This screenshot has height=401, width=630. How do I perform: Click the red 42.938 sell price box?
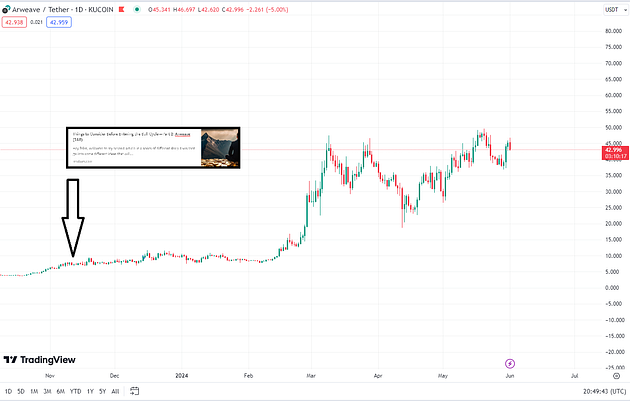[14, 22]
